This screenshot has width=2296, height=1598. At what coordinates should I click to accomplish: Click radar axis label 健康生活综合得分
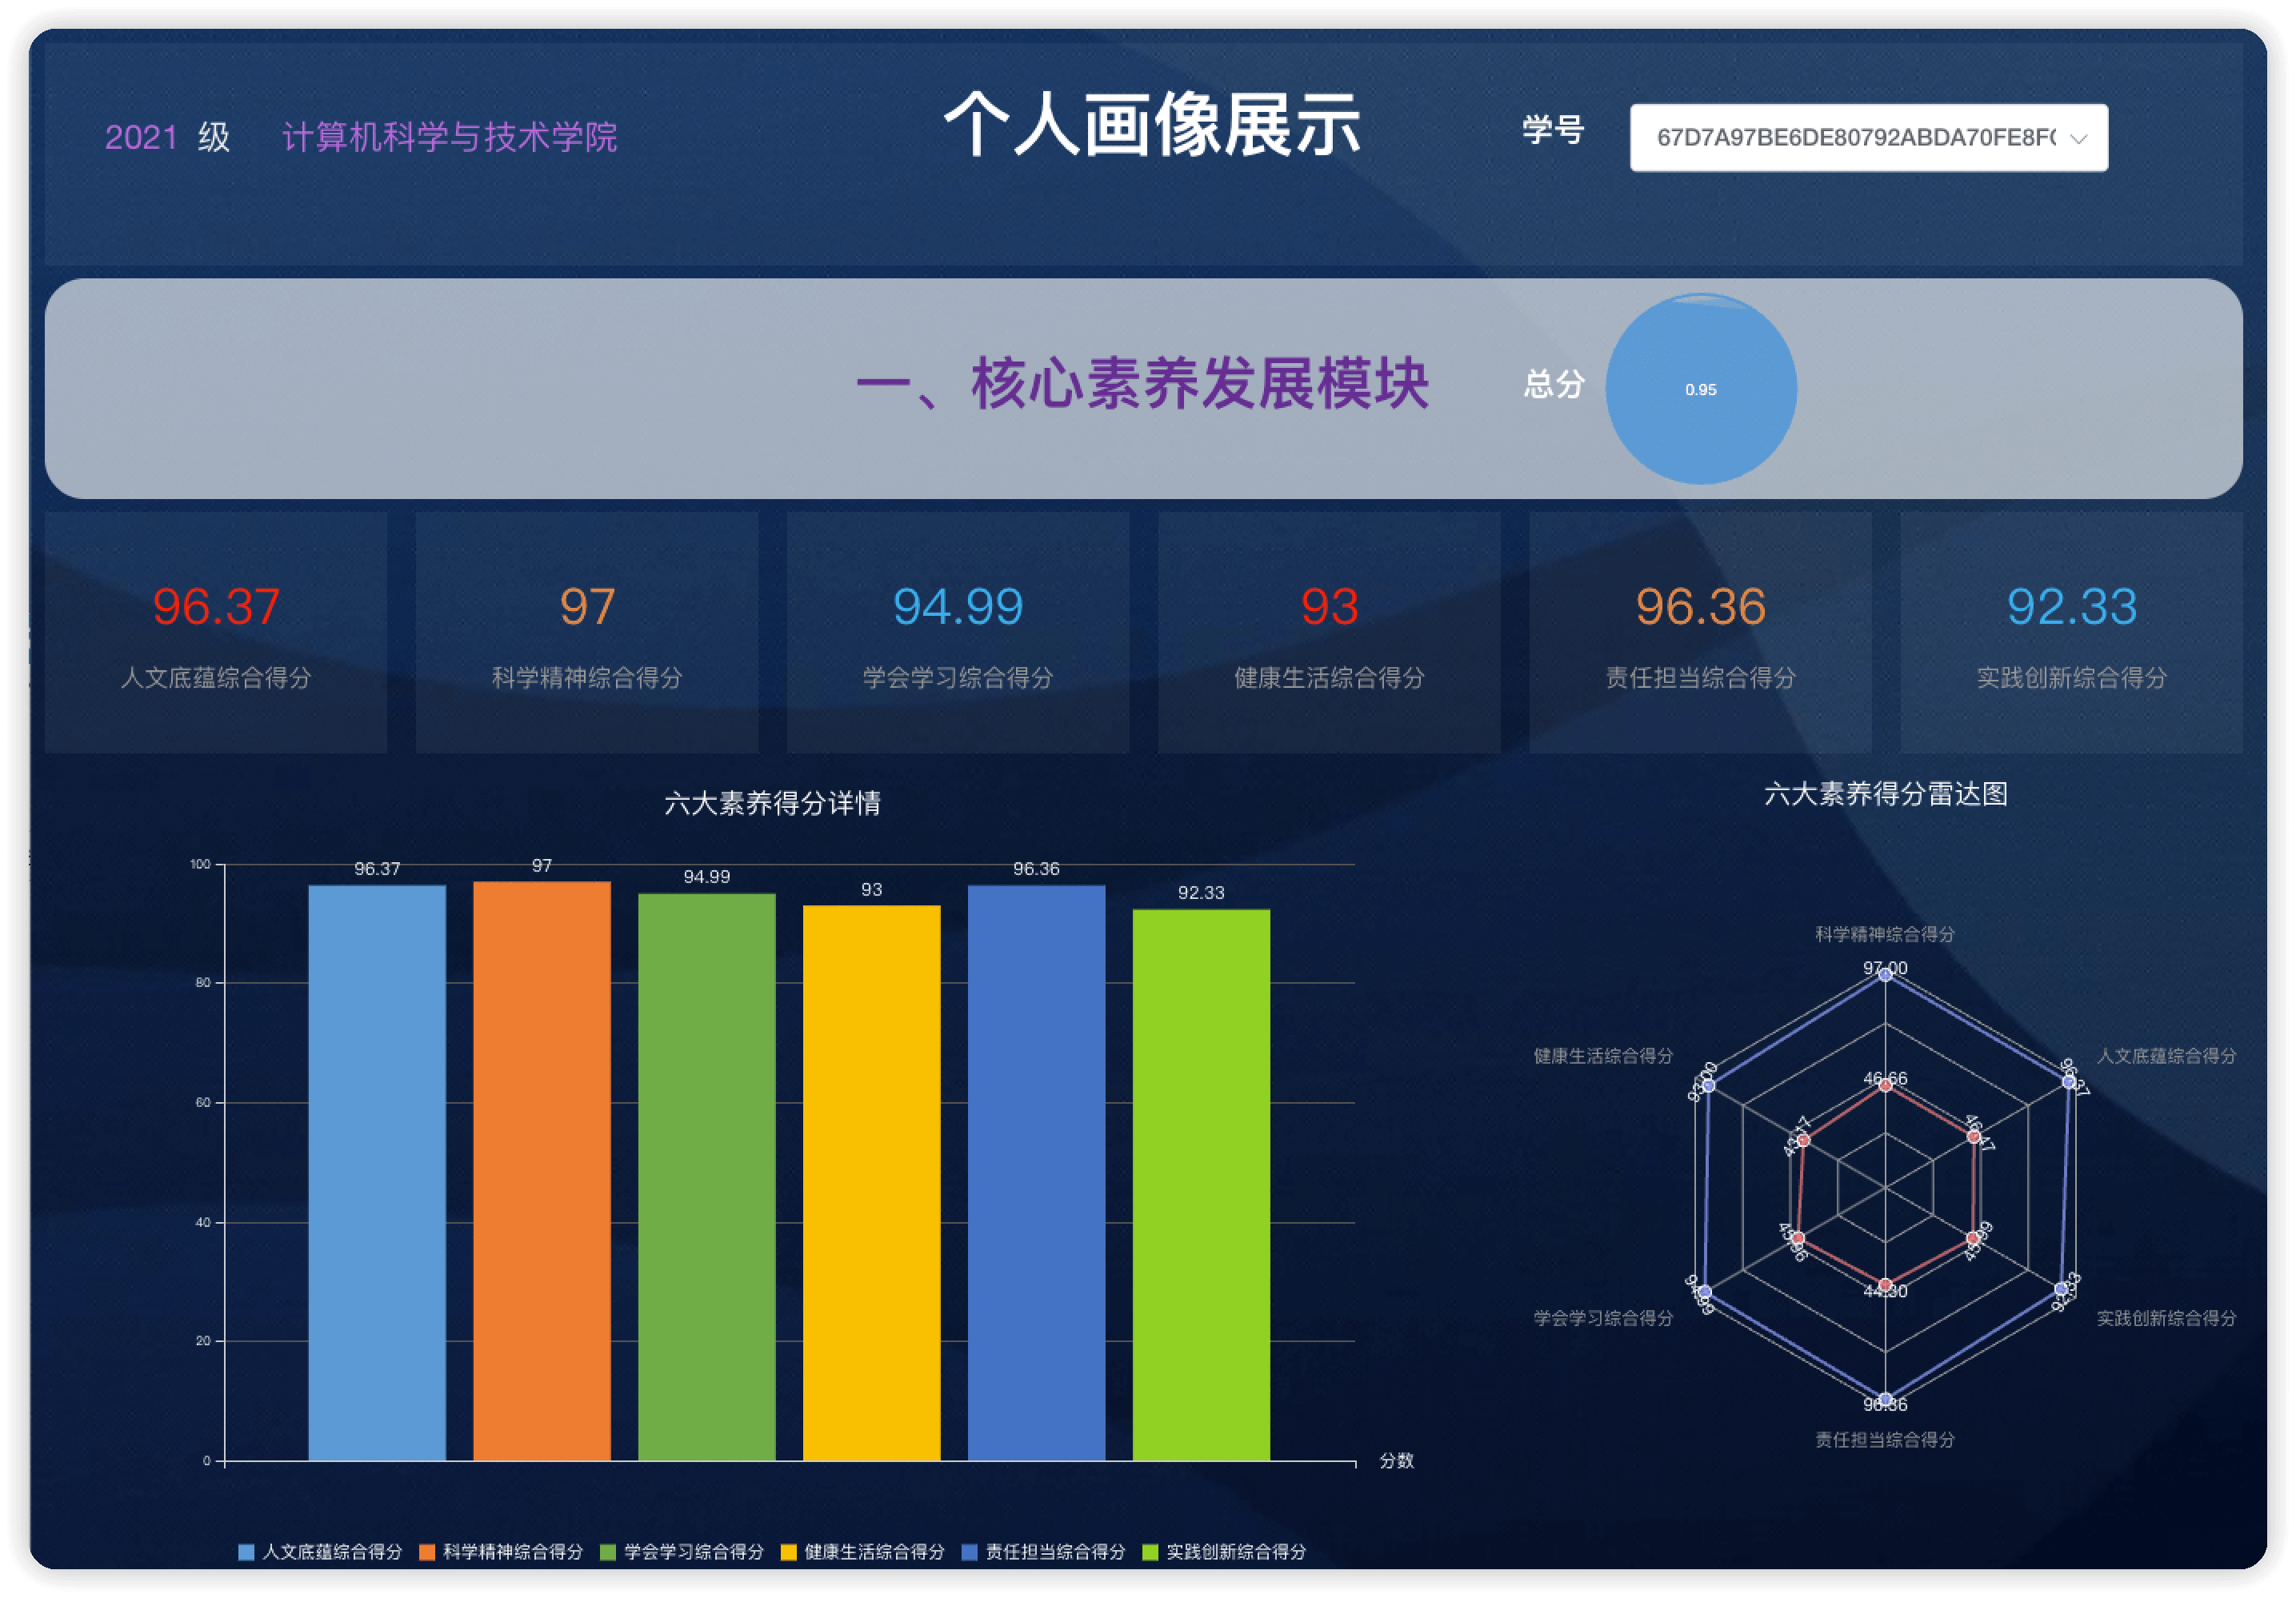(1603, 1056)
